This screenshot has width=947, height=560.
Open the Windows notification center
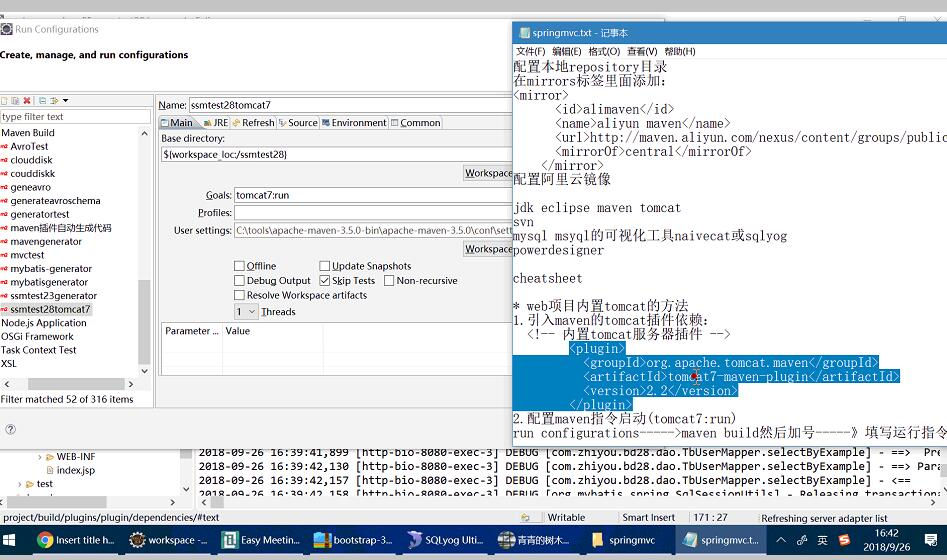[931, 539]
